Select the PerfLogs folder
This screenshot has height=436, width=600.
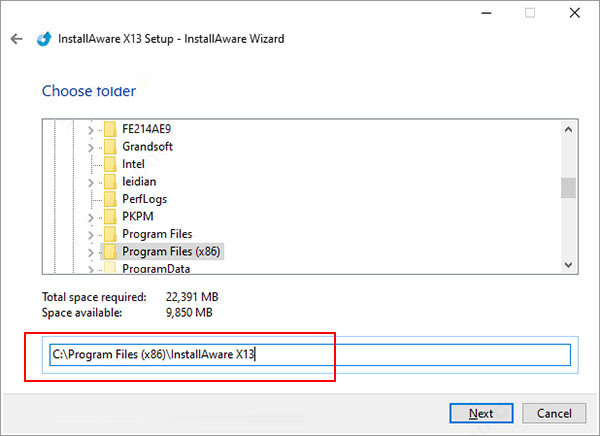tap(145, 199)
